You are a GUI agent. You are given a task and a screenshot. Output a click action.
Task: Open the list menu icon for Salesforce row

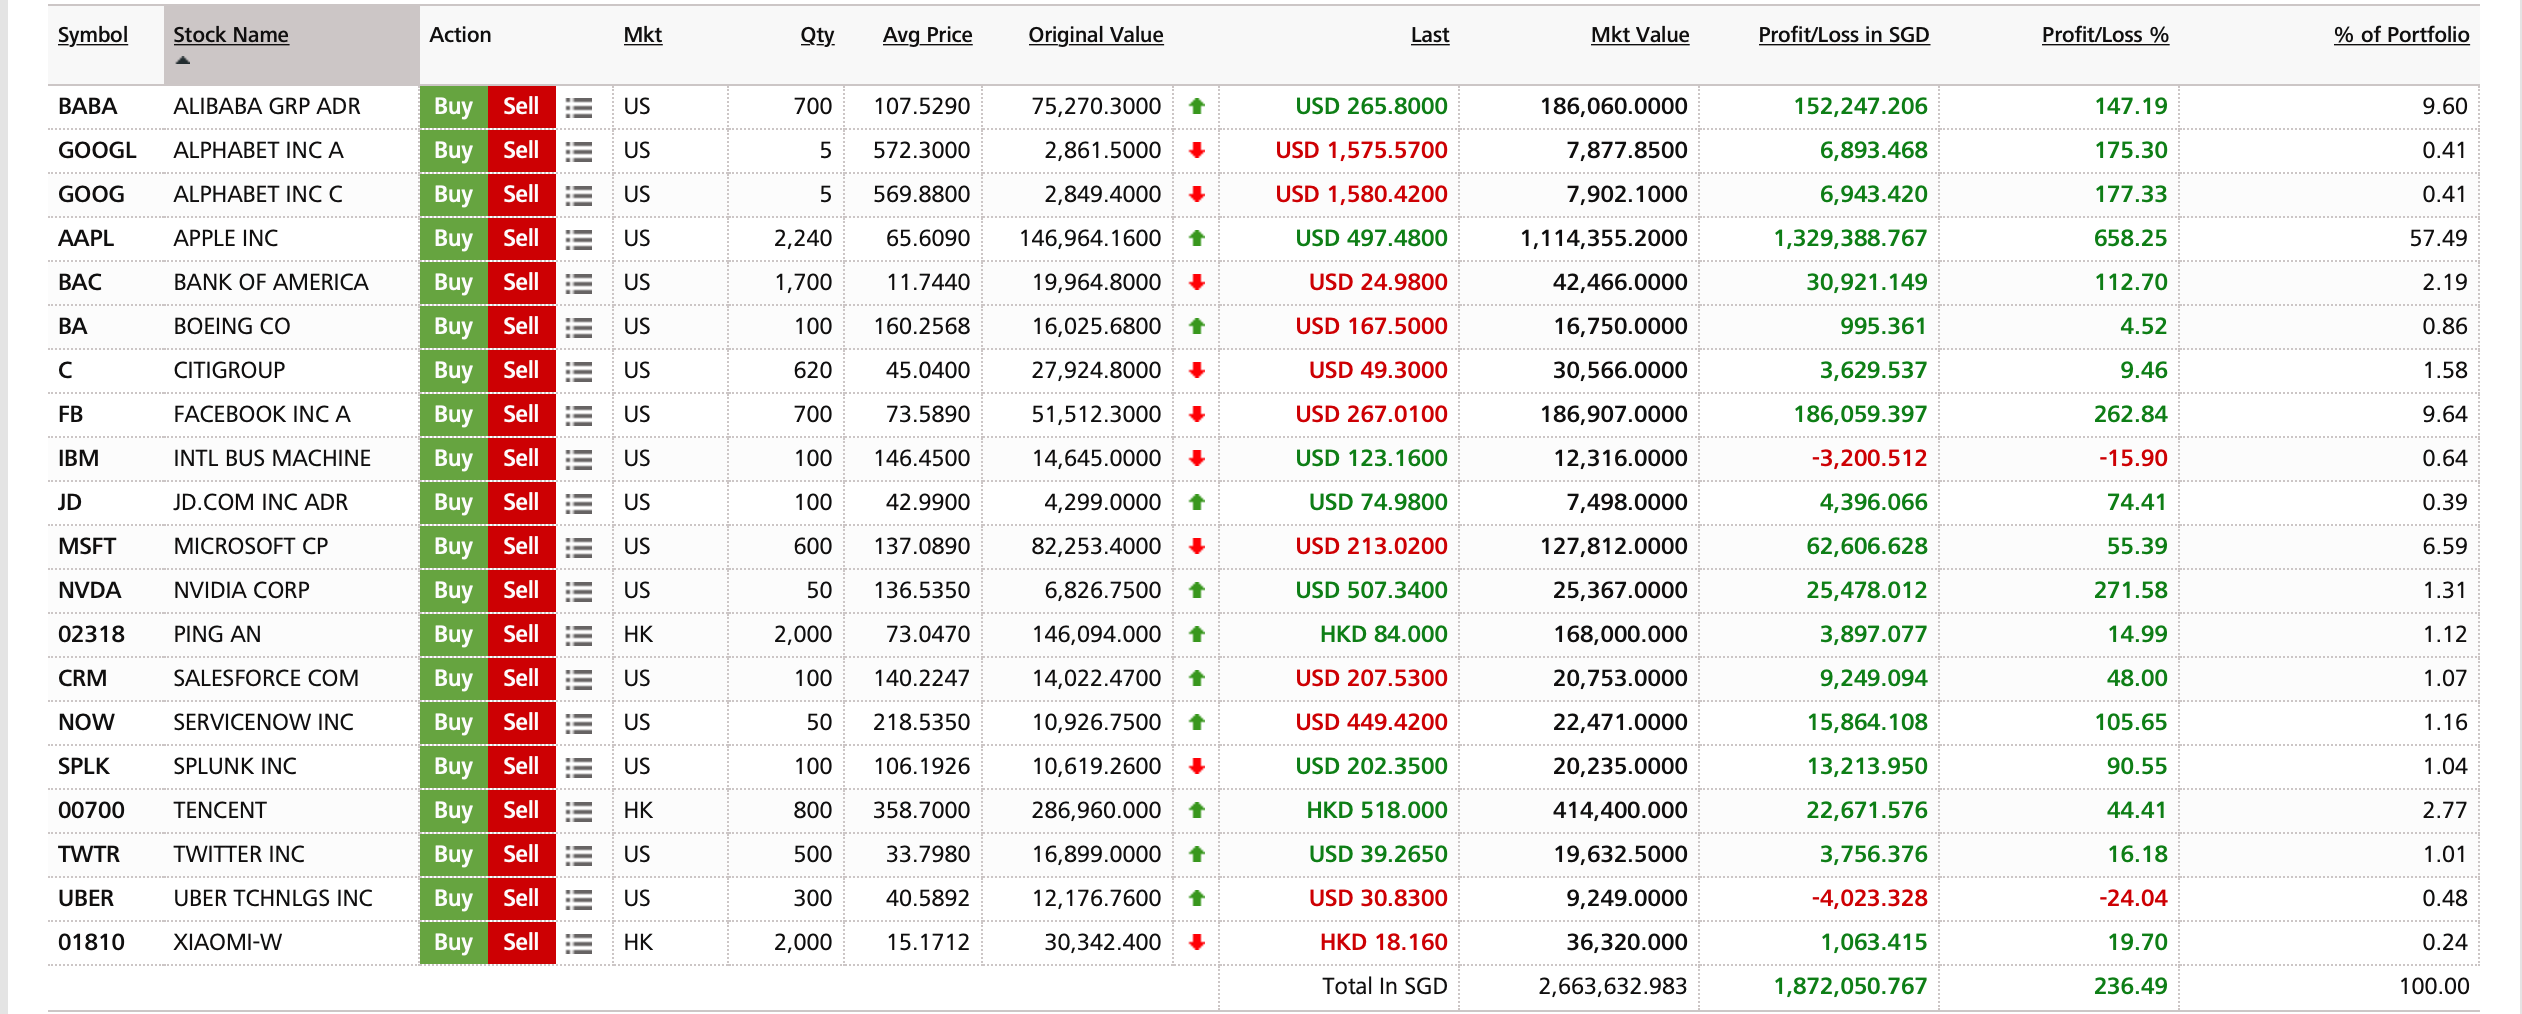[x=578, y=679]
